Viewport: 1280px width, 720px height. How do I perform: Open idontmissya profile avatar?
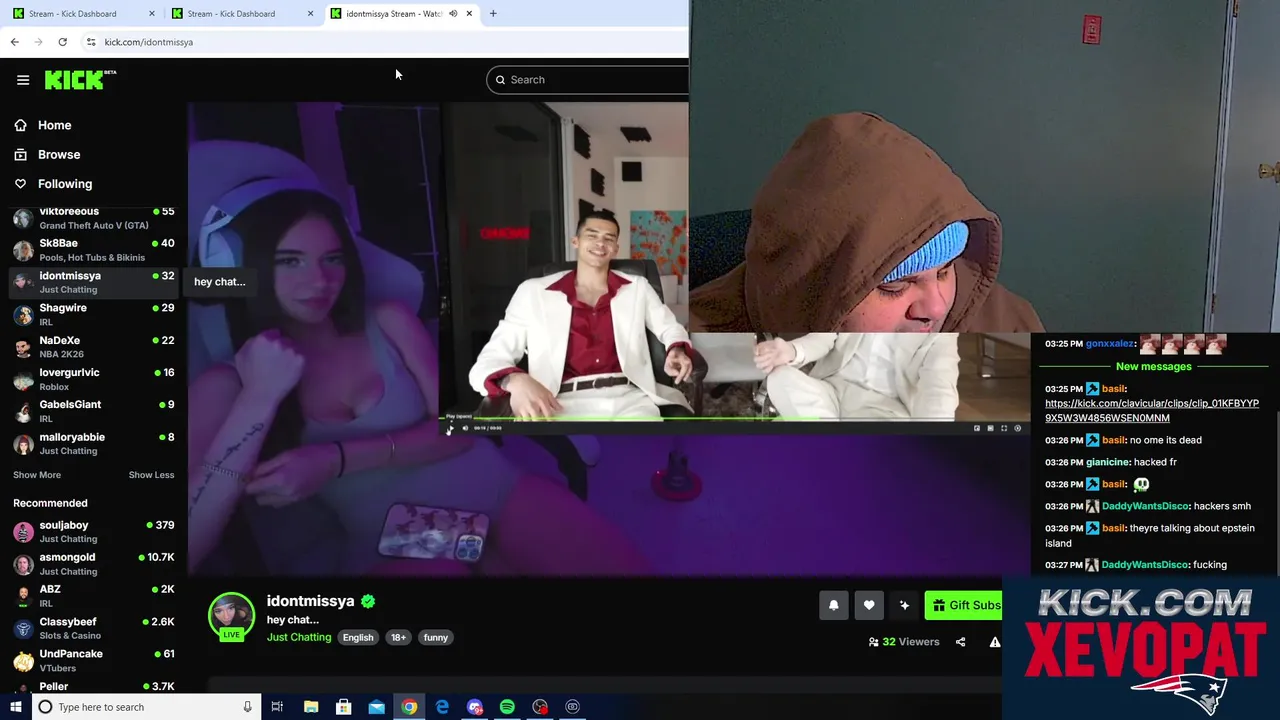point(231,615)
